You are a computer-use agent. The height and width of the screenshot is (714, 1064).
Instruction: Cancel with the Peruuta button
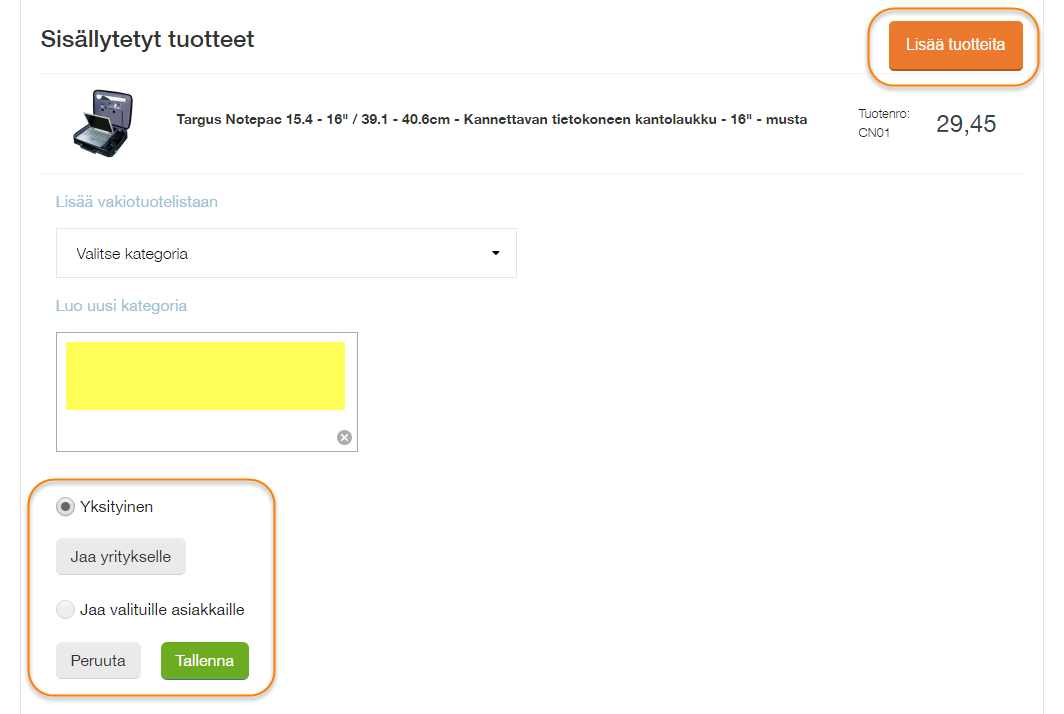coord(98,661)
